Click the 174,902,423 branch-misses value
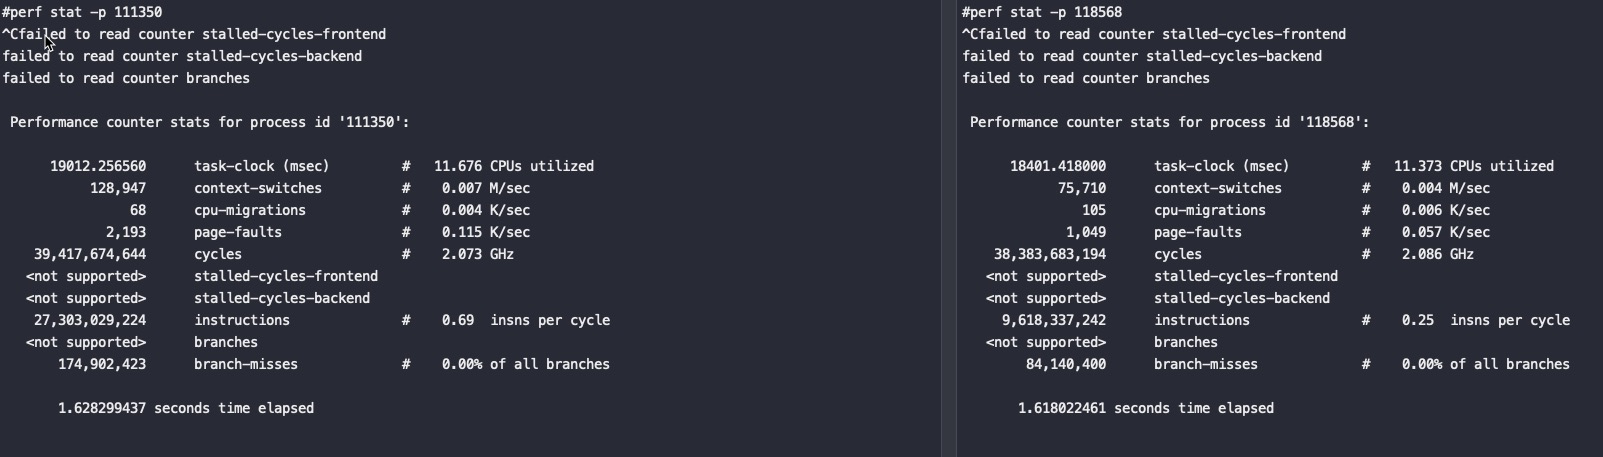The image size is (1603, 457). (102, 364)
